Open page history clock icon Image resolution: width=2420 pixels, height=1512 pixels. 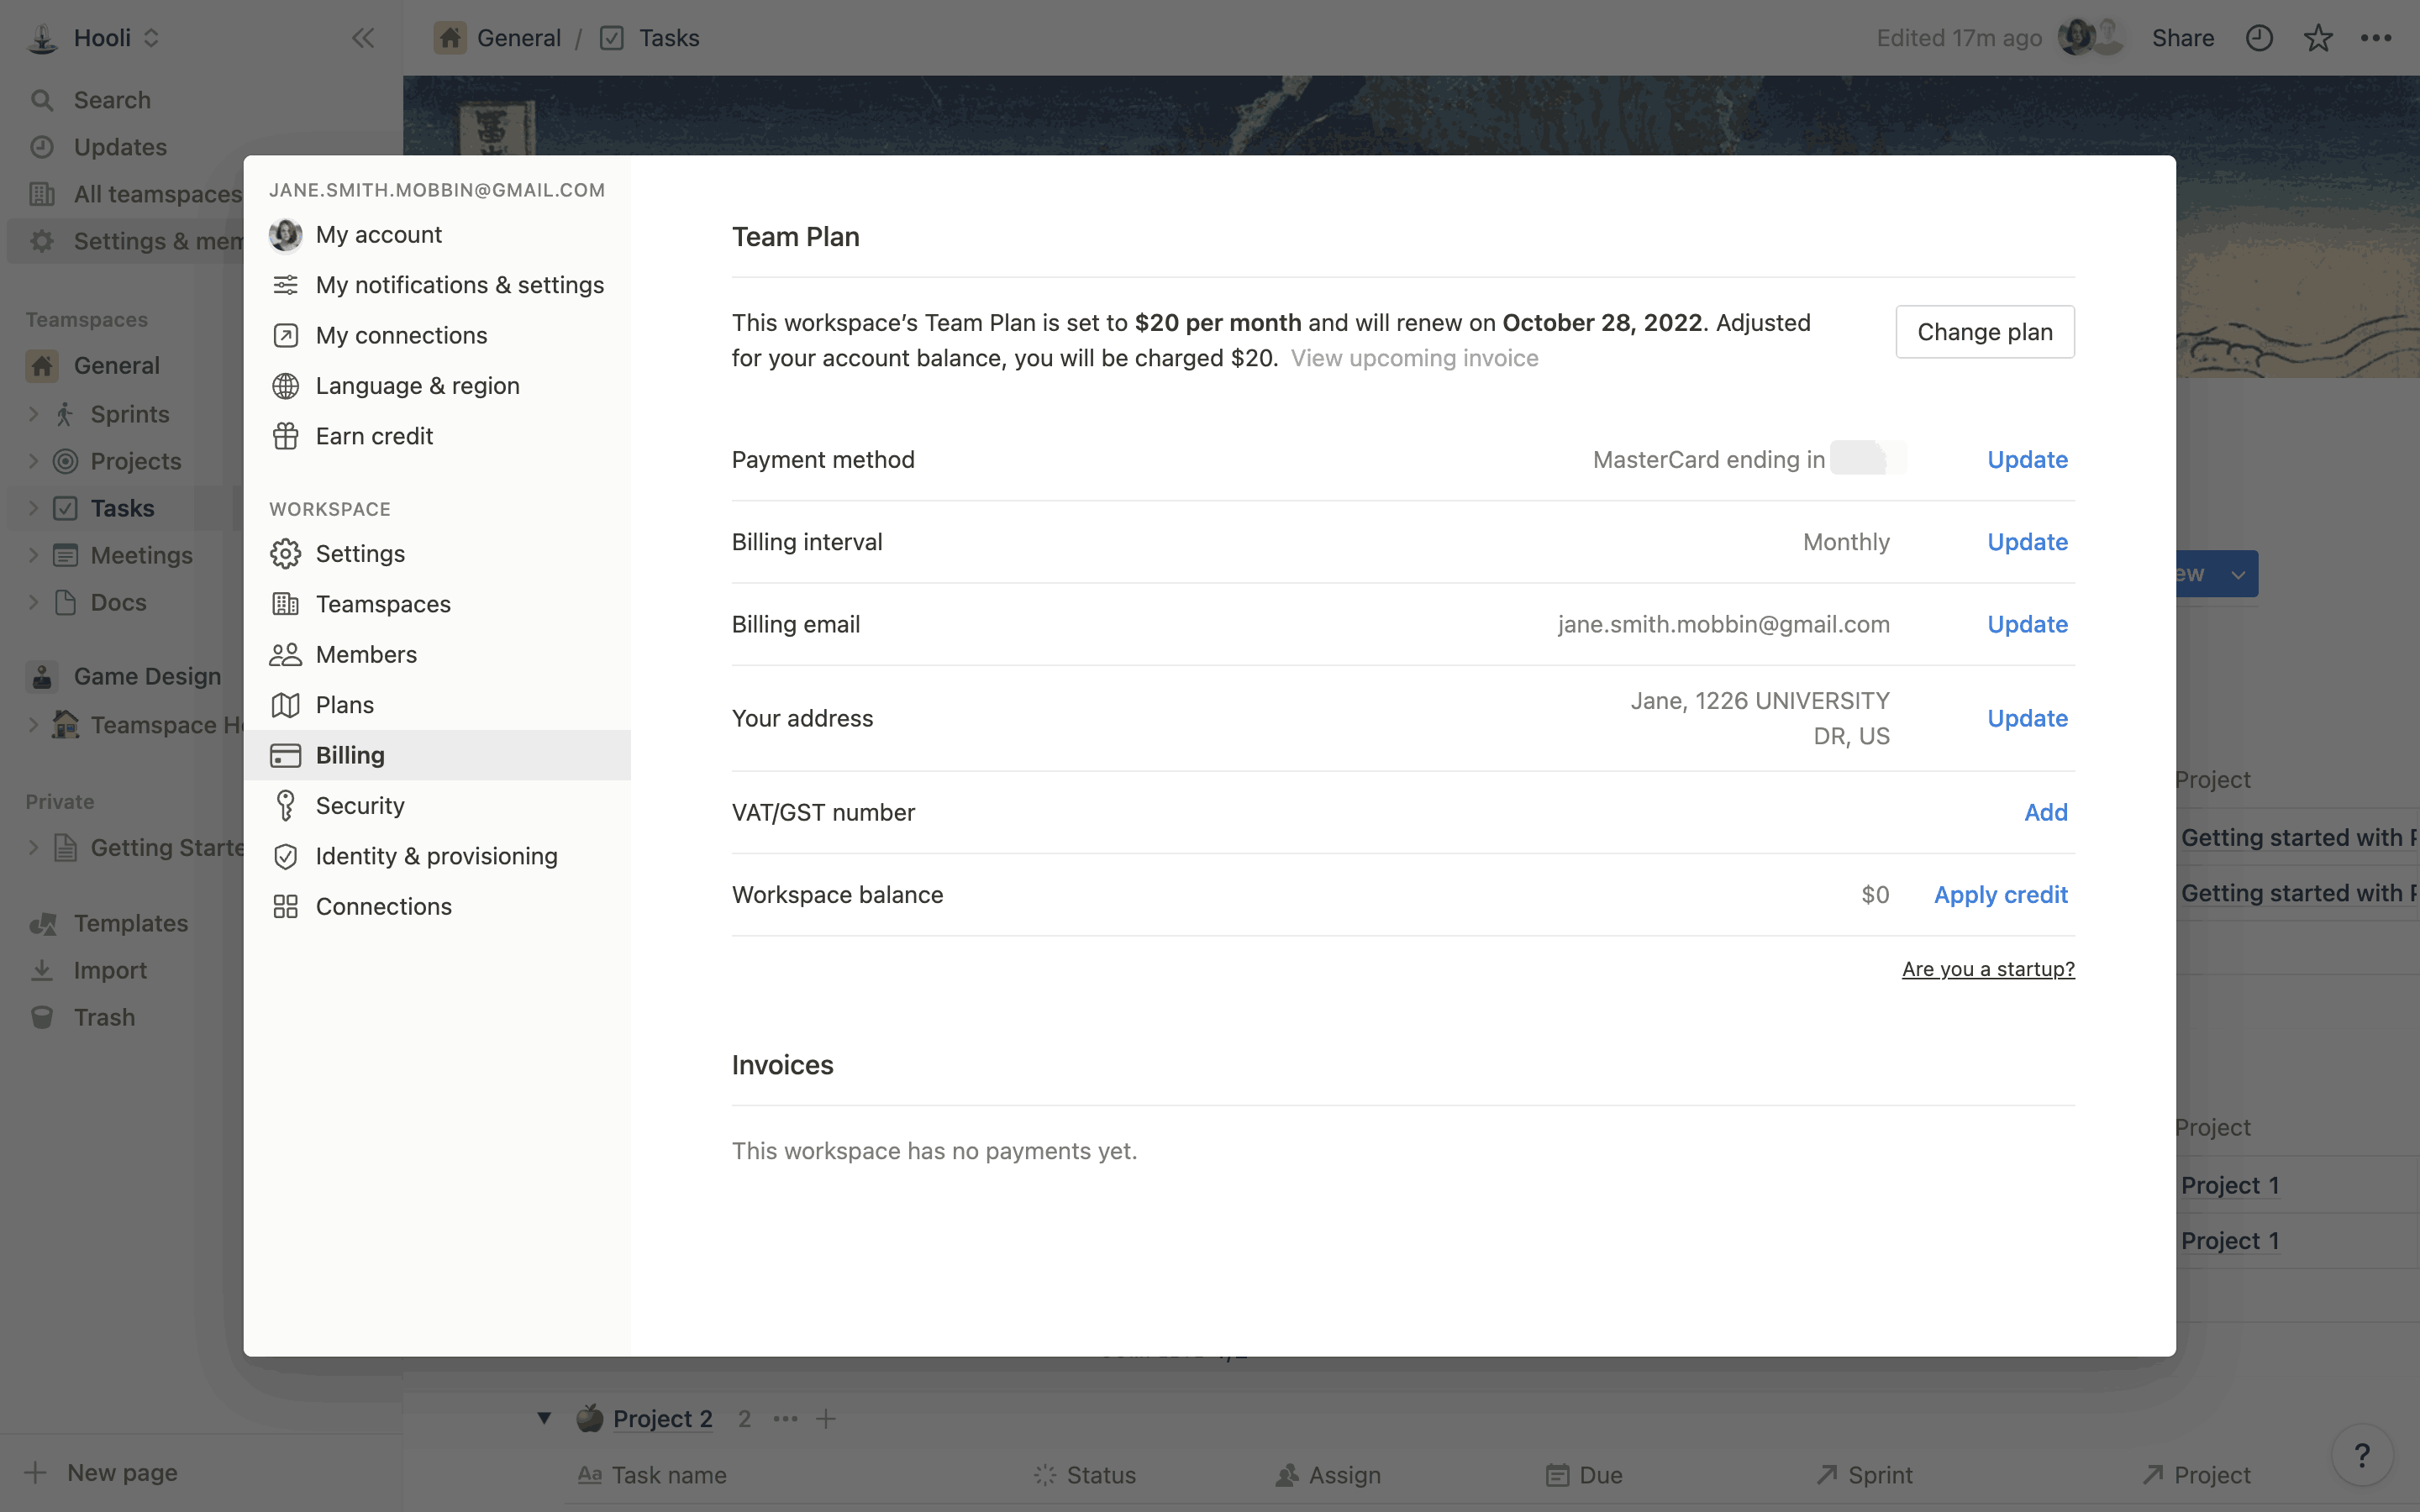click(x=2259, y=38)
